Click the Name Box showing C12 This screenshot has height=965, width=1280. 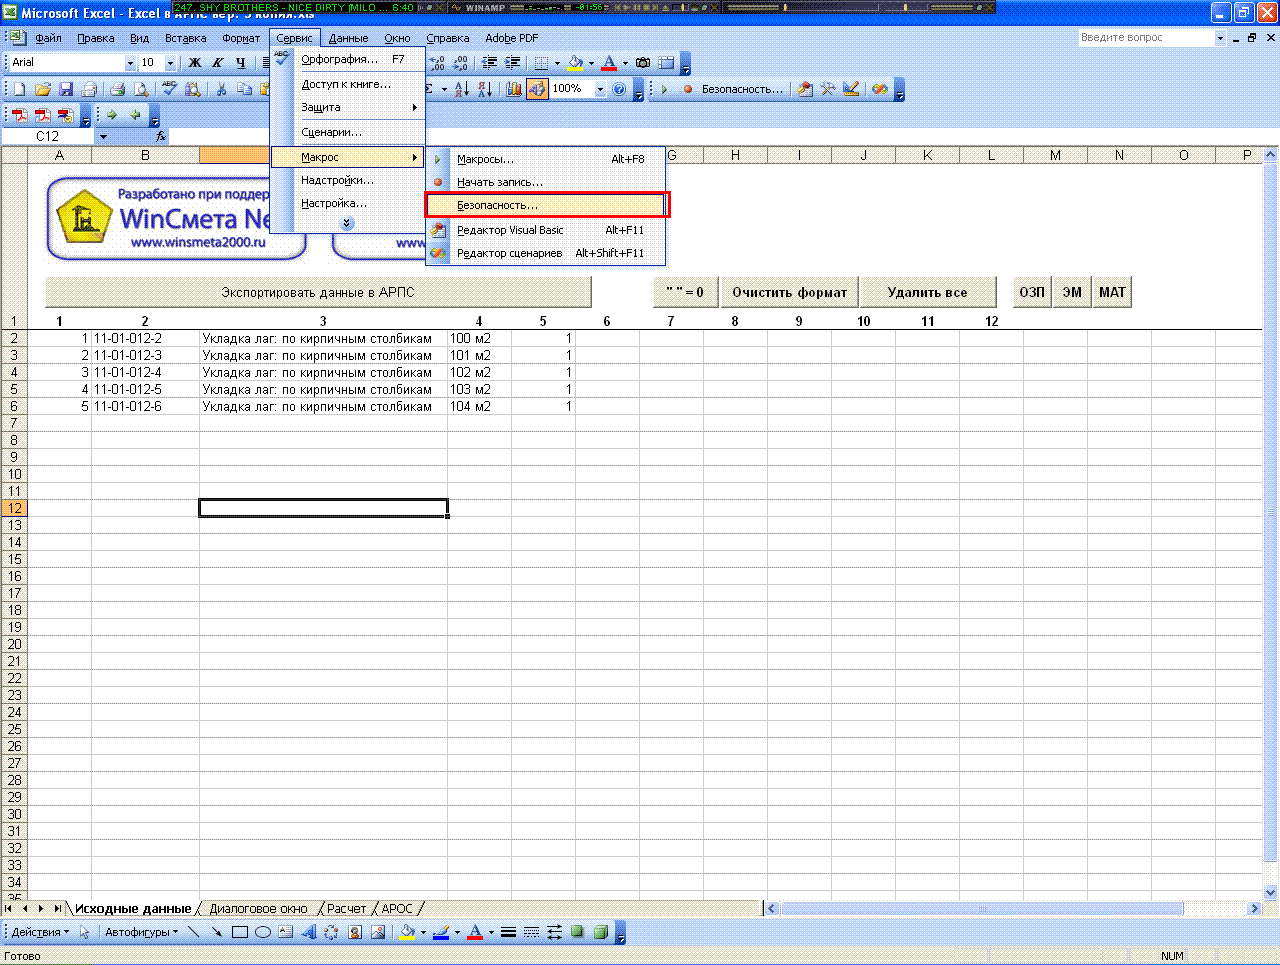pos(48,136)
